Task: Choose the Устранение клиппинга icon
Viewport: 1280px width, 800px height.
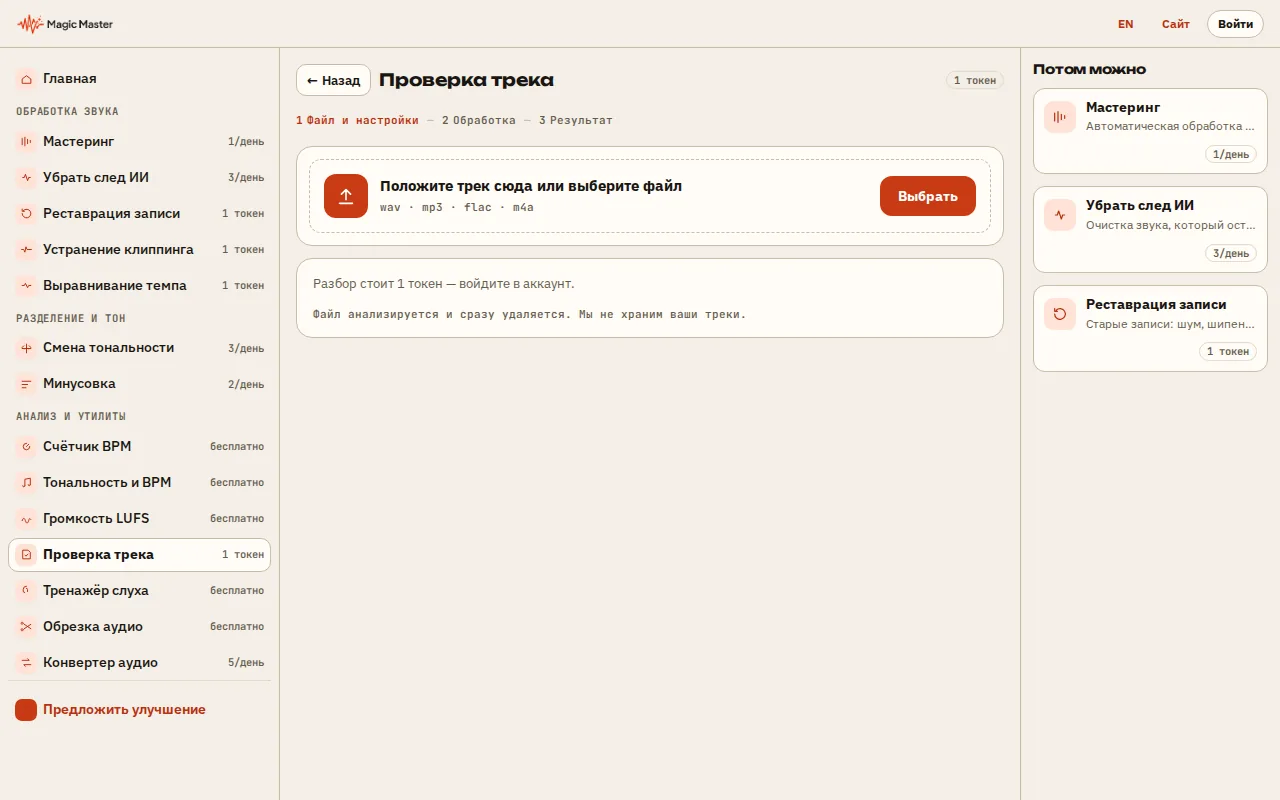Action: [x=26, y=250]
